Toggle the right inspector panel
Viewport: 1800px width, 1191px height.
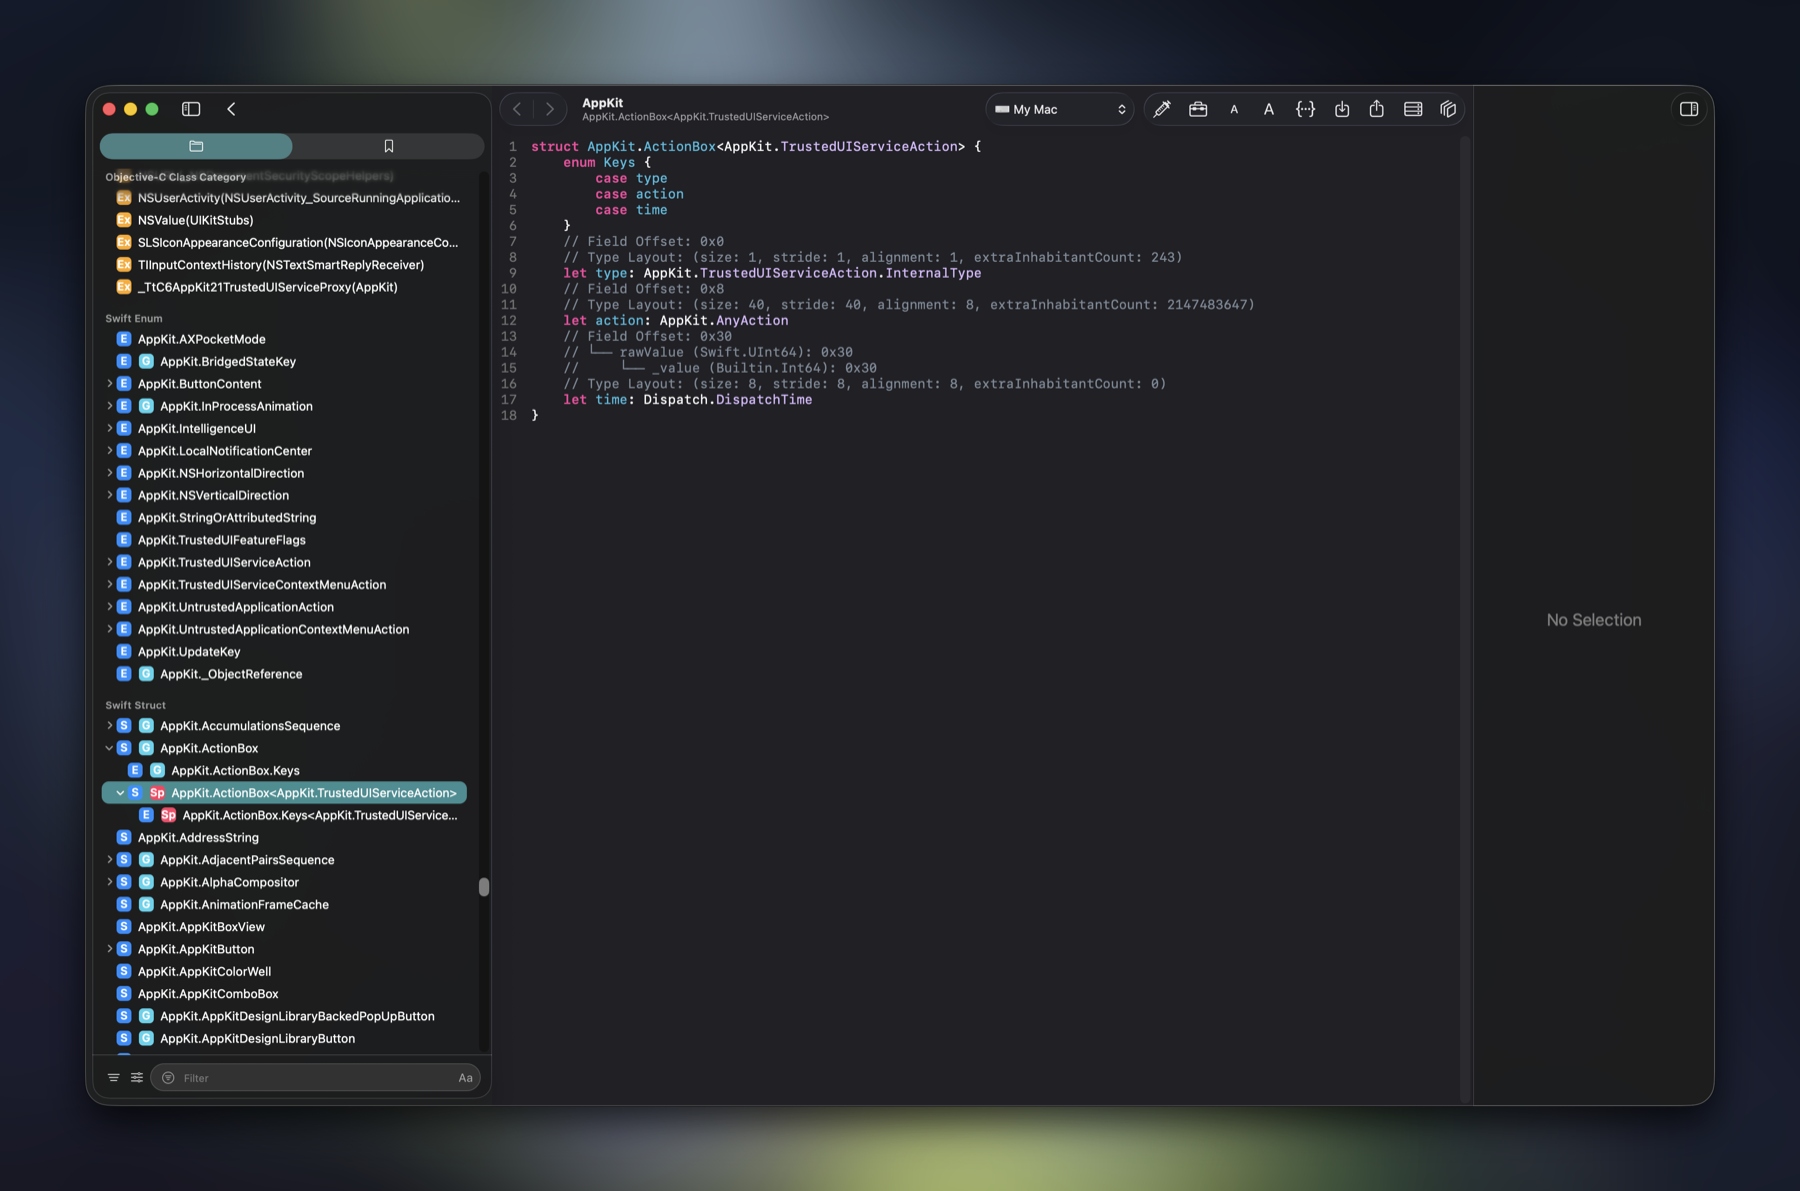click(1689, 109)
